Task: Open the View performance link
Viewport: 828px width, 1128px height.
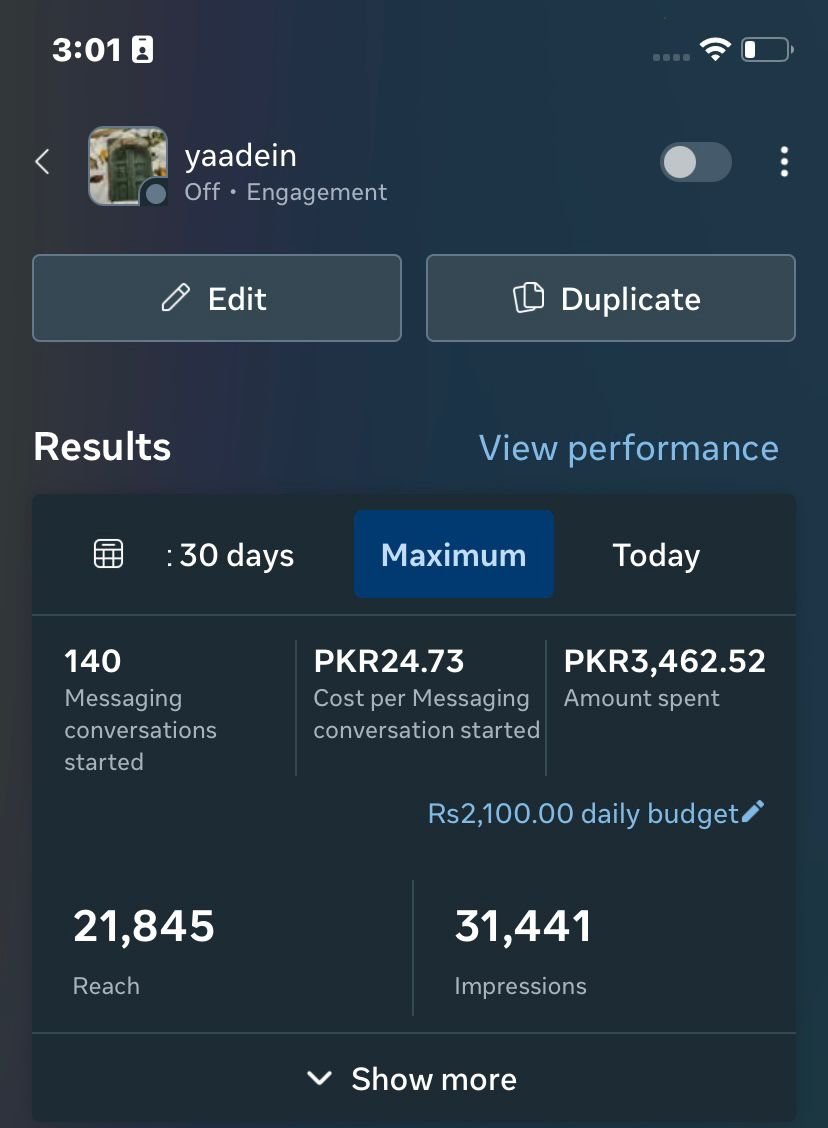Action: pyautogui.click(x=628, y=448)
